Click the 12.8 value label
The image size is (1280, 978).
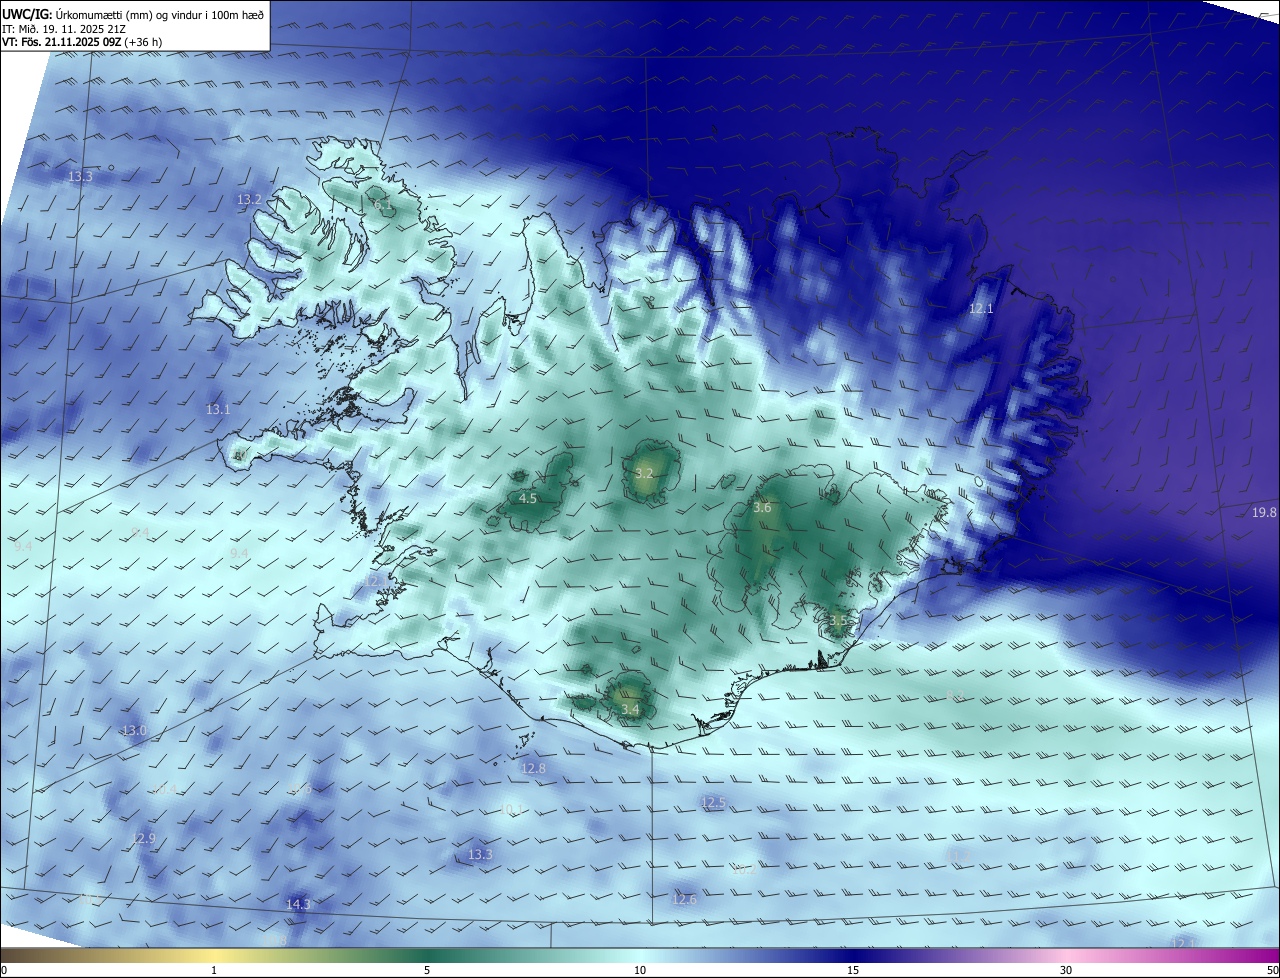coord(534,768)
